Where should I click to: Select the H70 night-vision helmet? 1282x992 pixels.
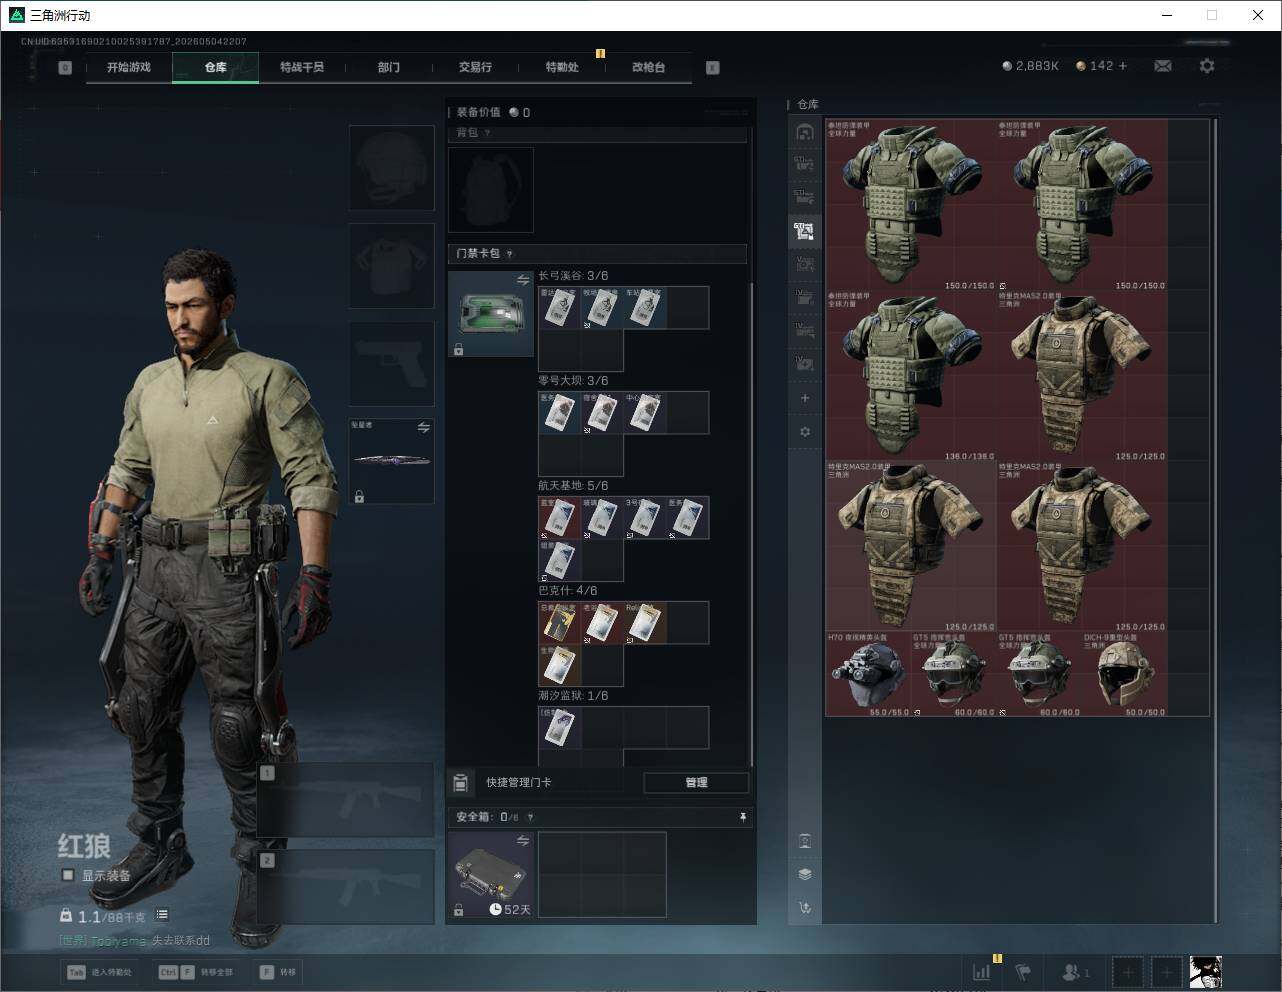[868, 674]
